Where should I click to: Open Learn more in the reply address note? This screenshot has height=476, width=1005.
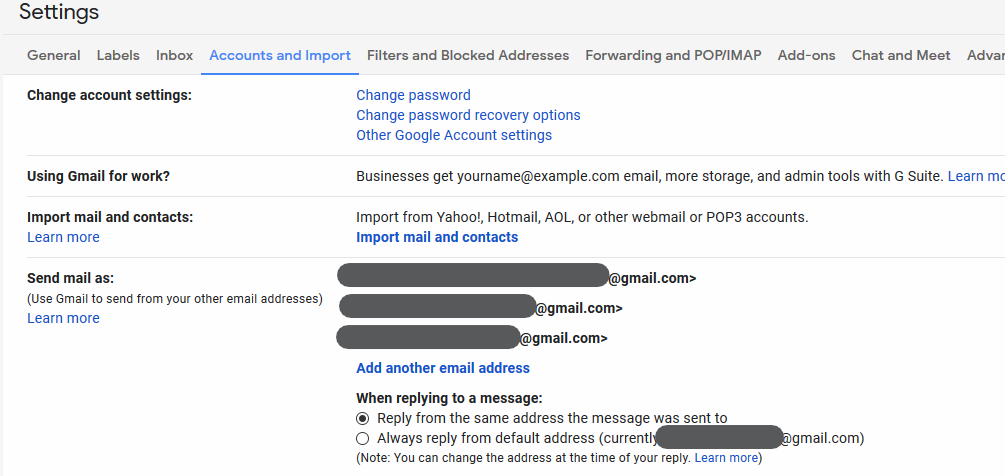tap(726, 458)
